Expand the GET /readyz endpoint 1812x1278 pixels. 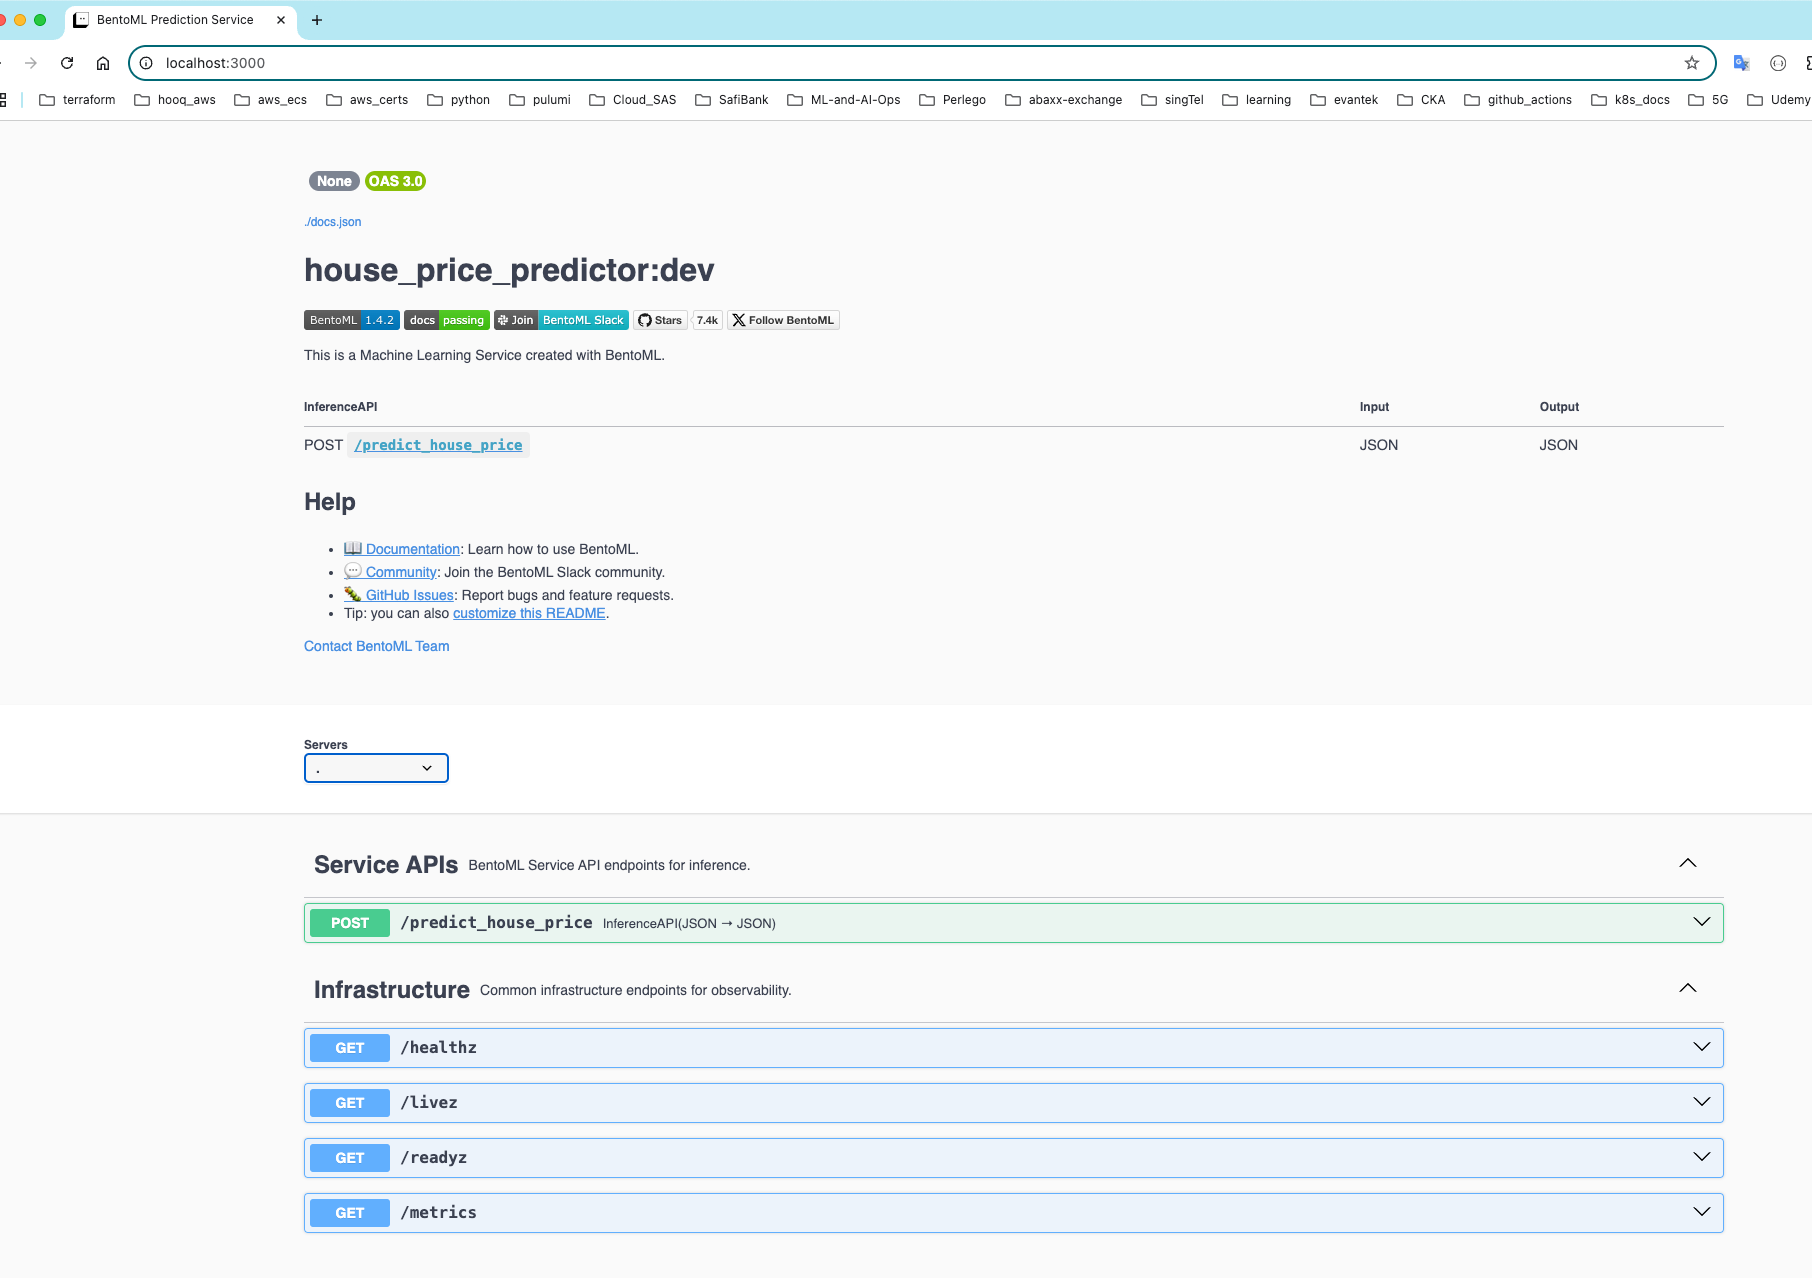(x=1014, y=1157)
